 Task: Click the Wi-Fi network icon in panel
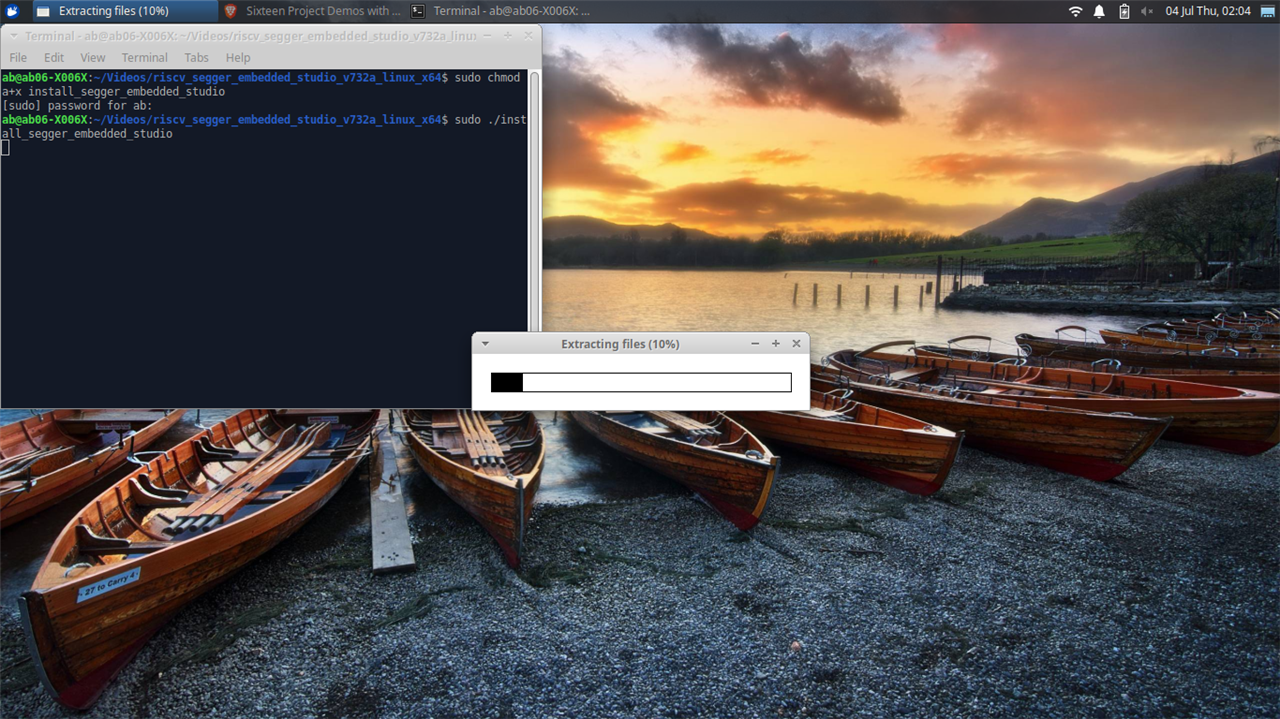1076,11
